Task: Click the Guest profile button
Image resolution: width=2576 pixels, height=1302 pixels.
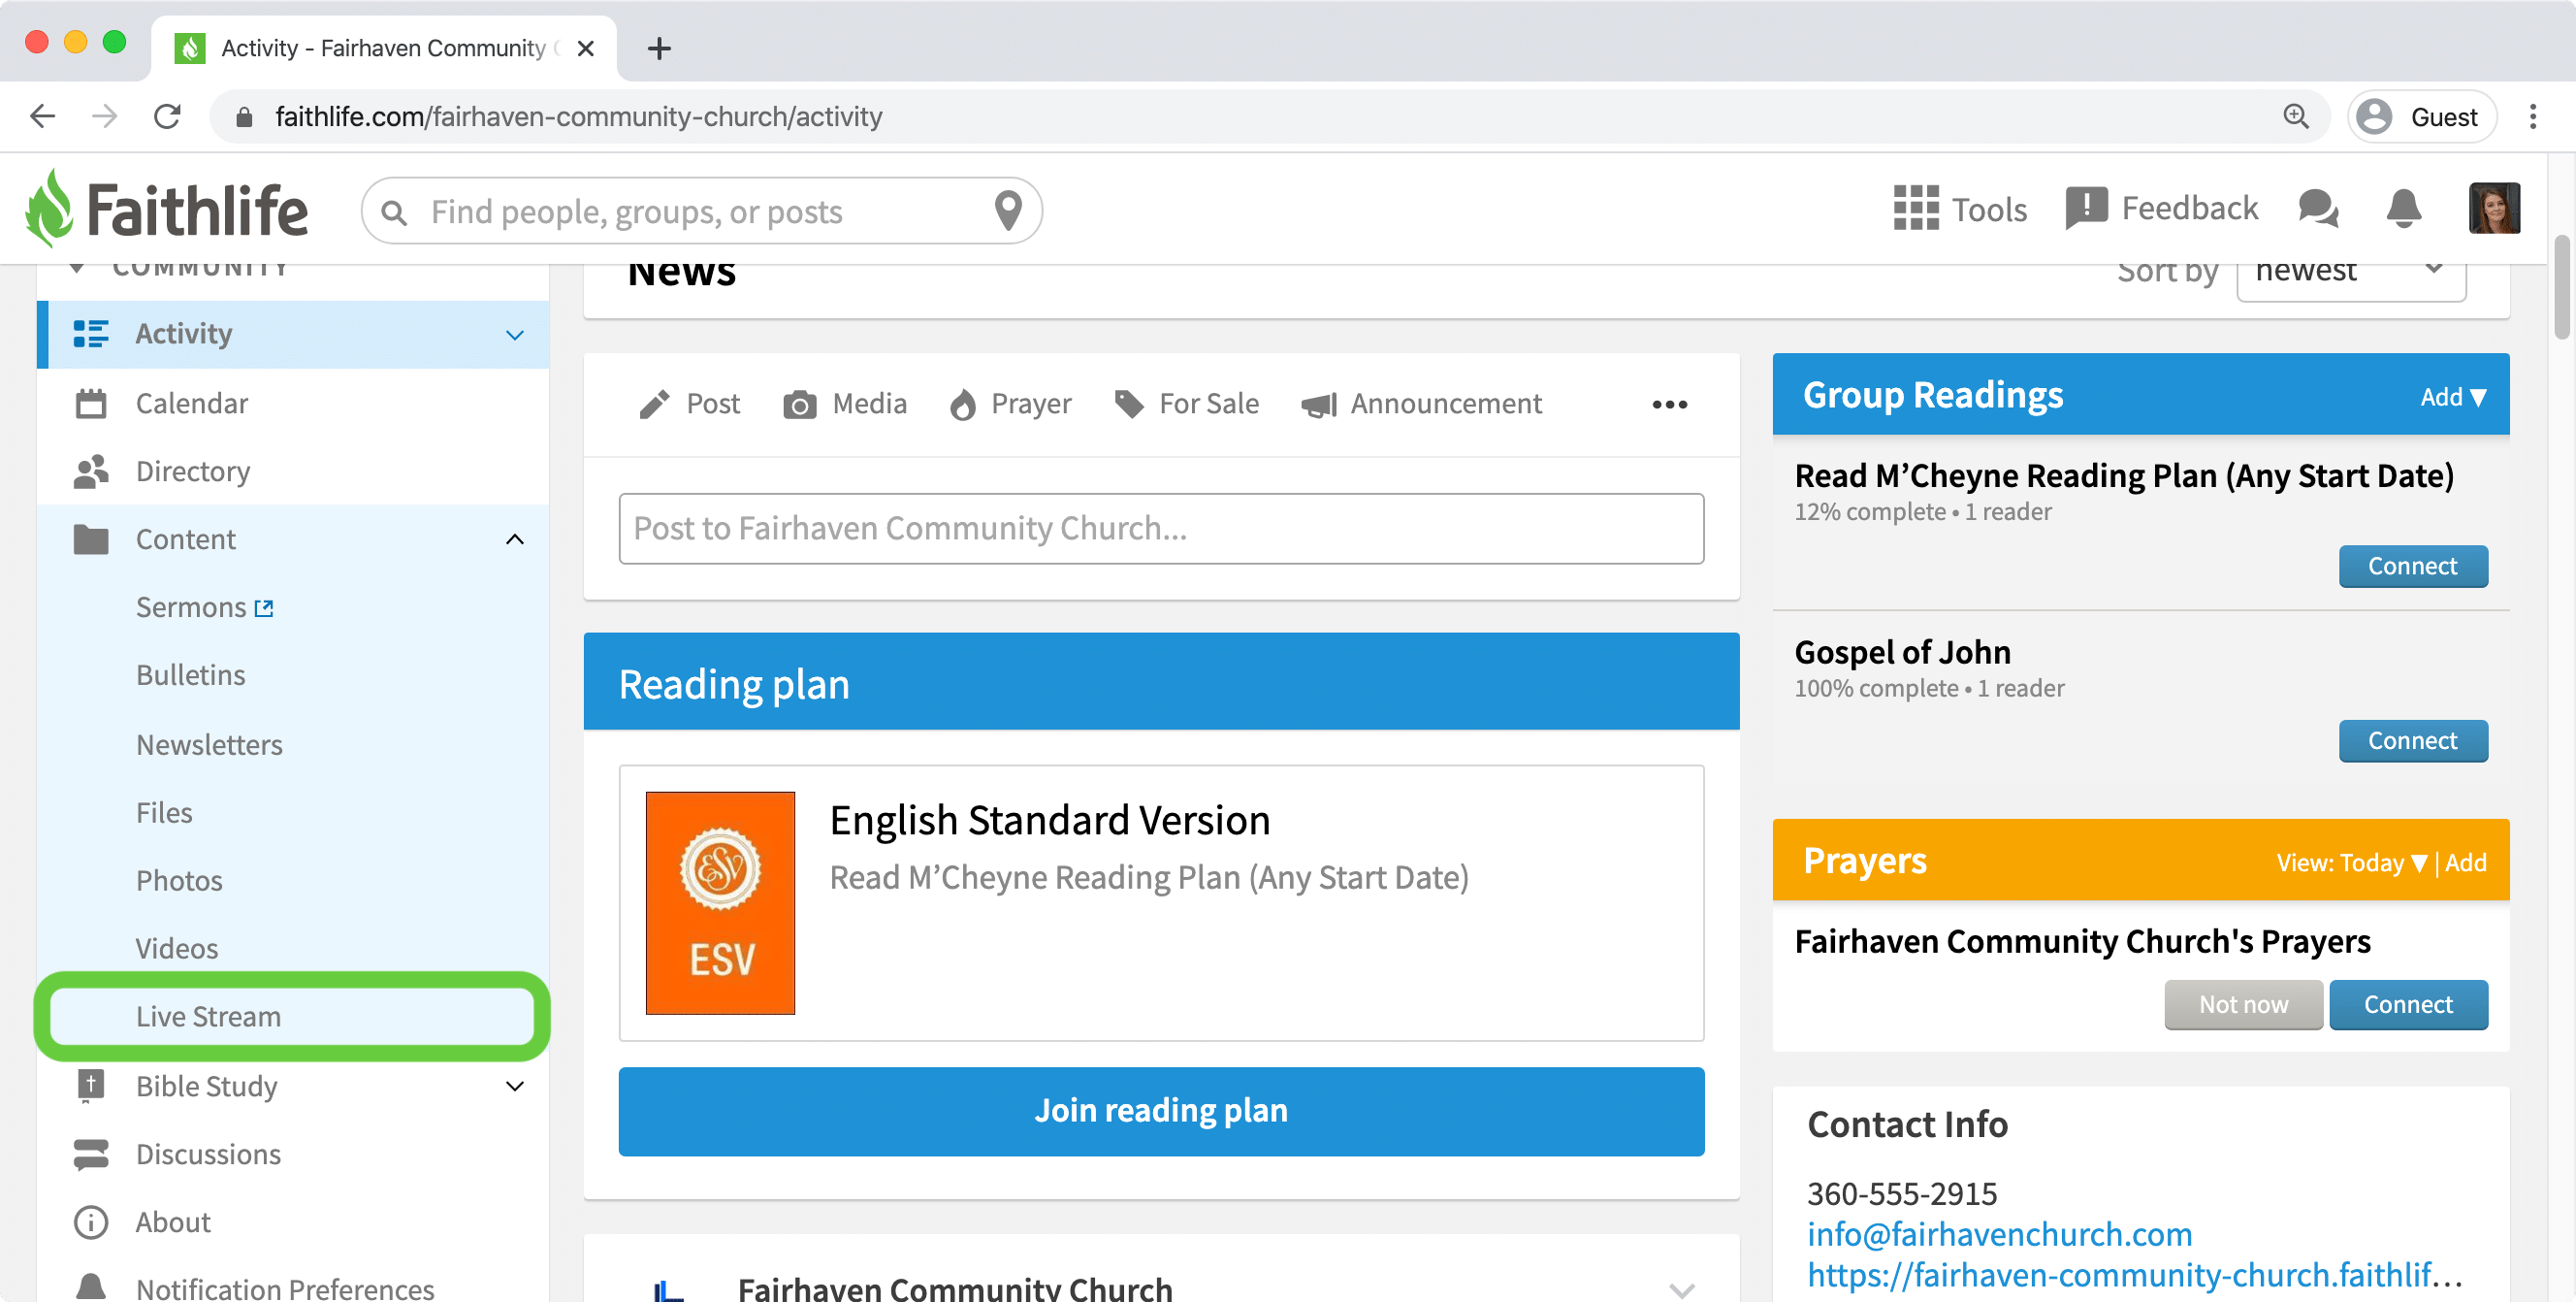Action: click(2420, 117)
